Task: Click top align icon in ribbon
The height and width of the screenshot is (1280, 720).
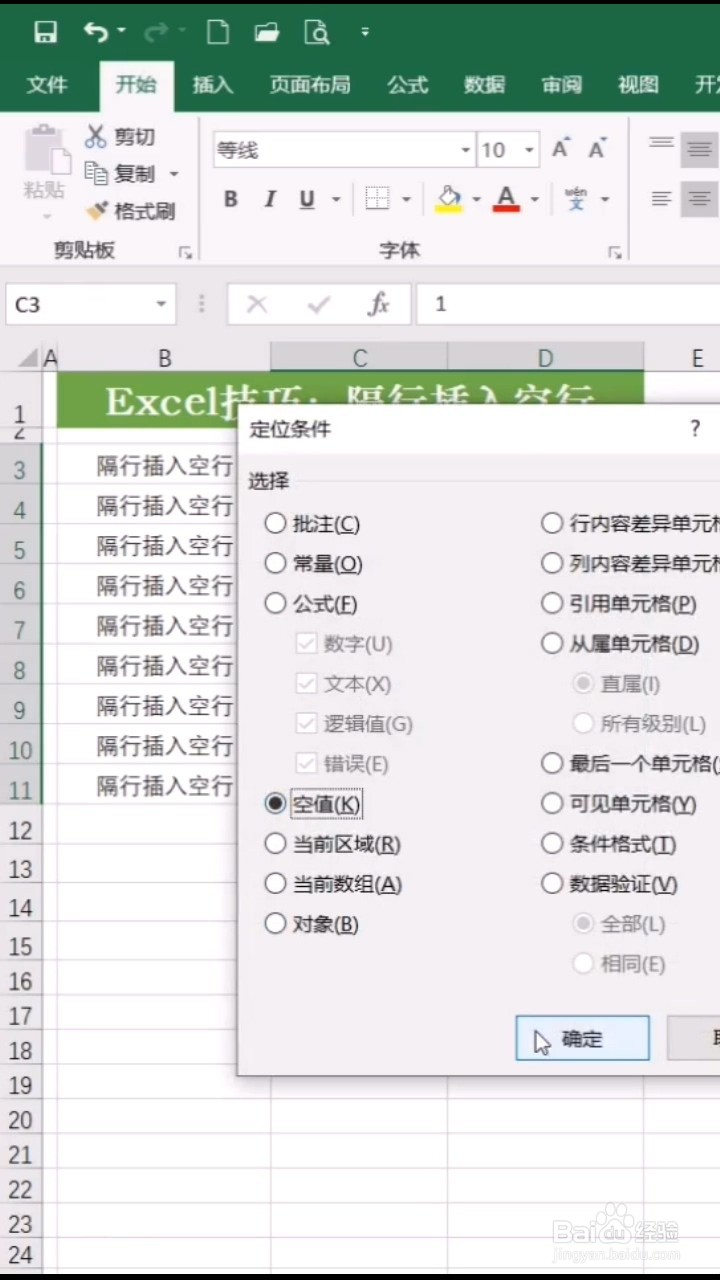Action: pos(662,146)
